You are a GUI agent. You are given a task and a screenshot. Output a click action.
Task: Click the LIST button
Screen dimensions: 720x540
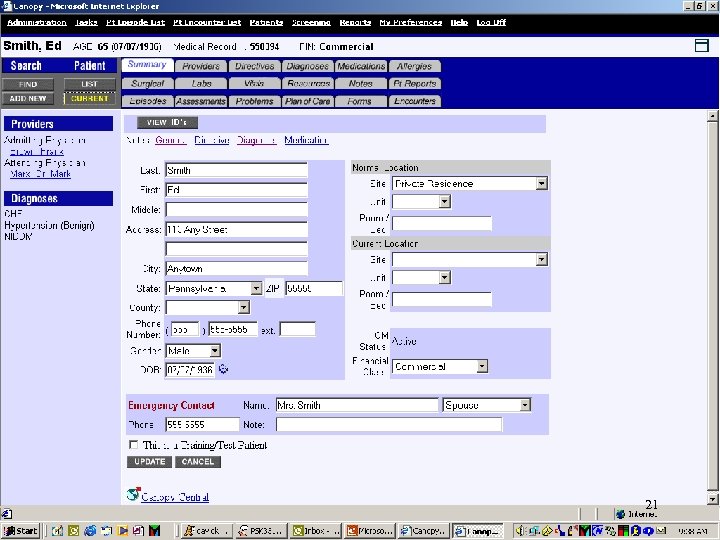[x=90, y=84]
